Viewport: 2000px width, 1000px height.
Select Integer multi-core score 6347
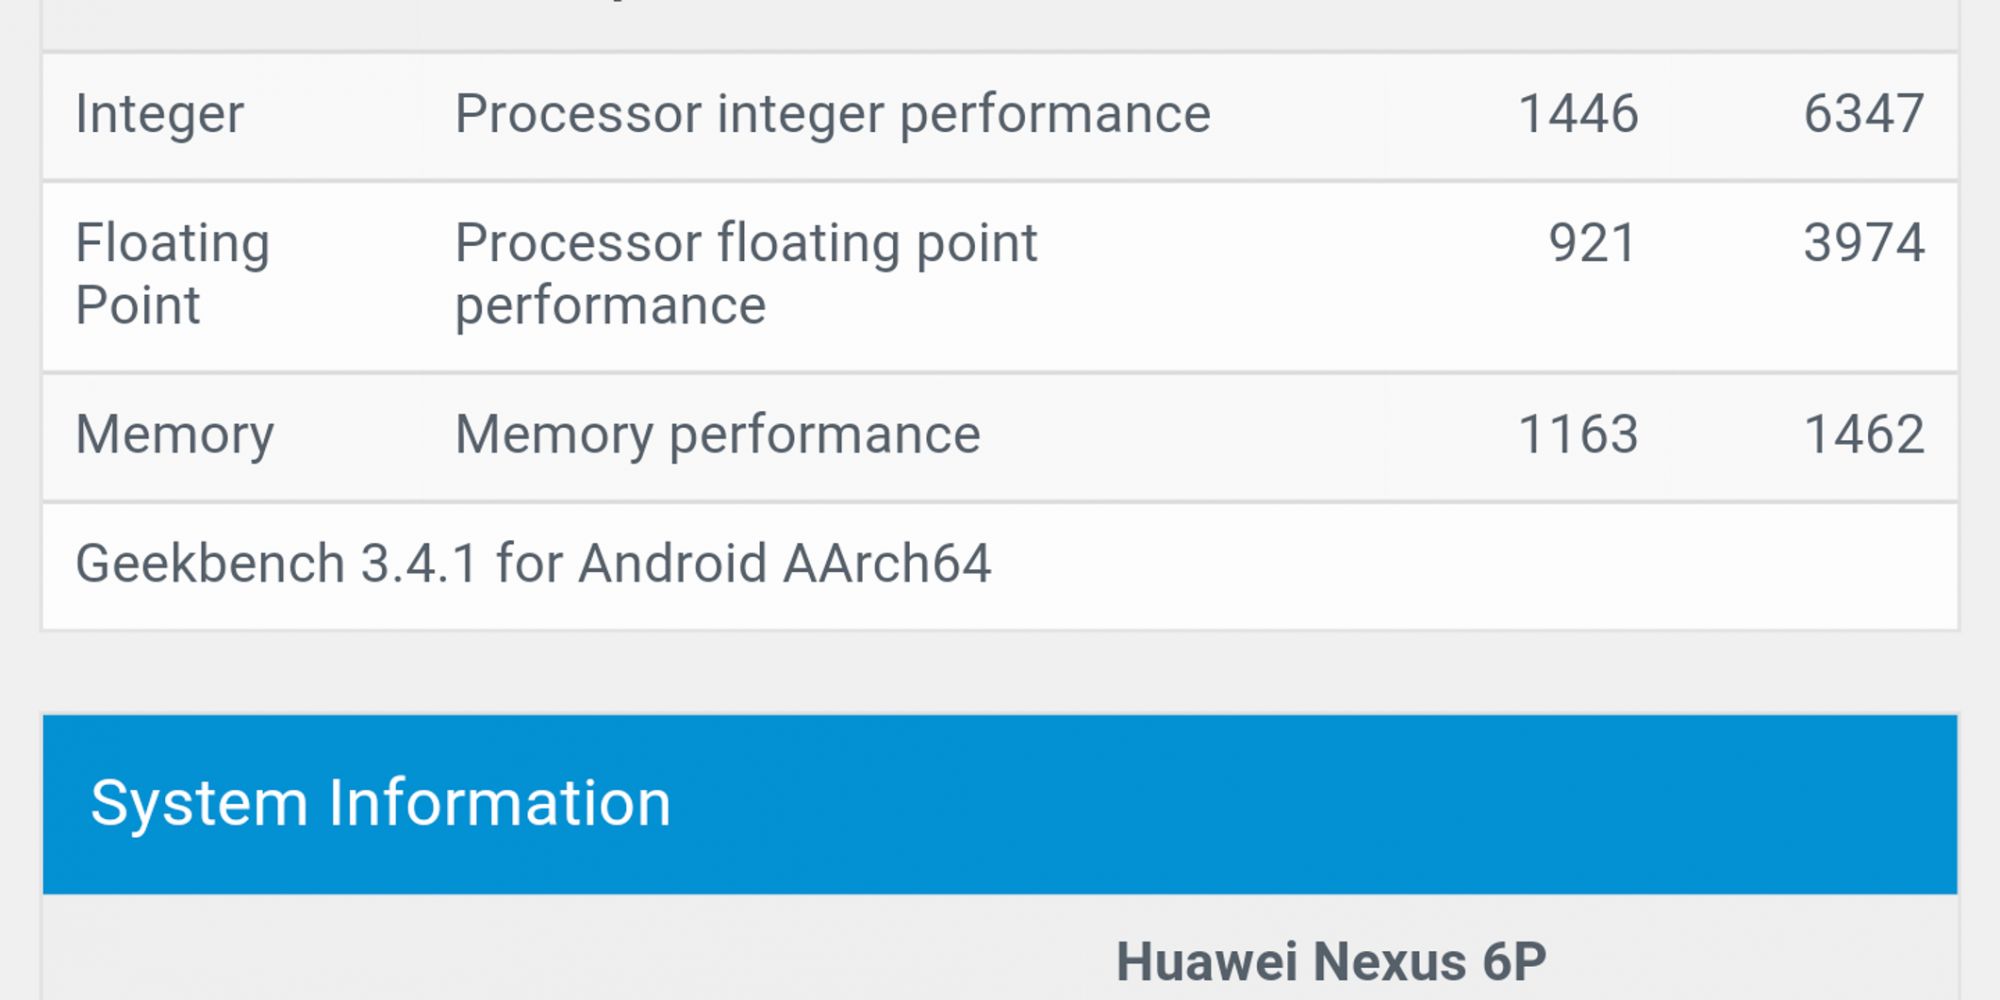point(1864,114)
